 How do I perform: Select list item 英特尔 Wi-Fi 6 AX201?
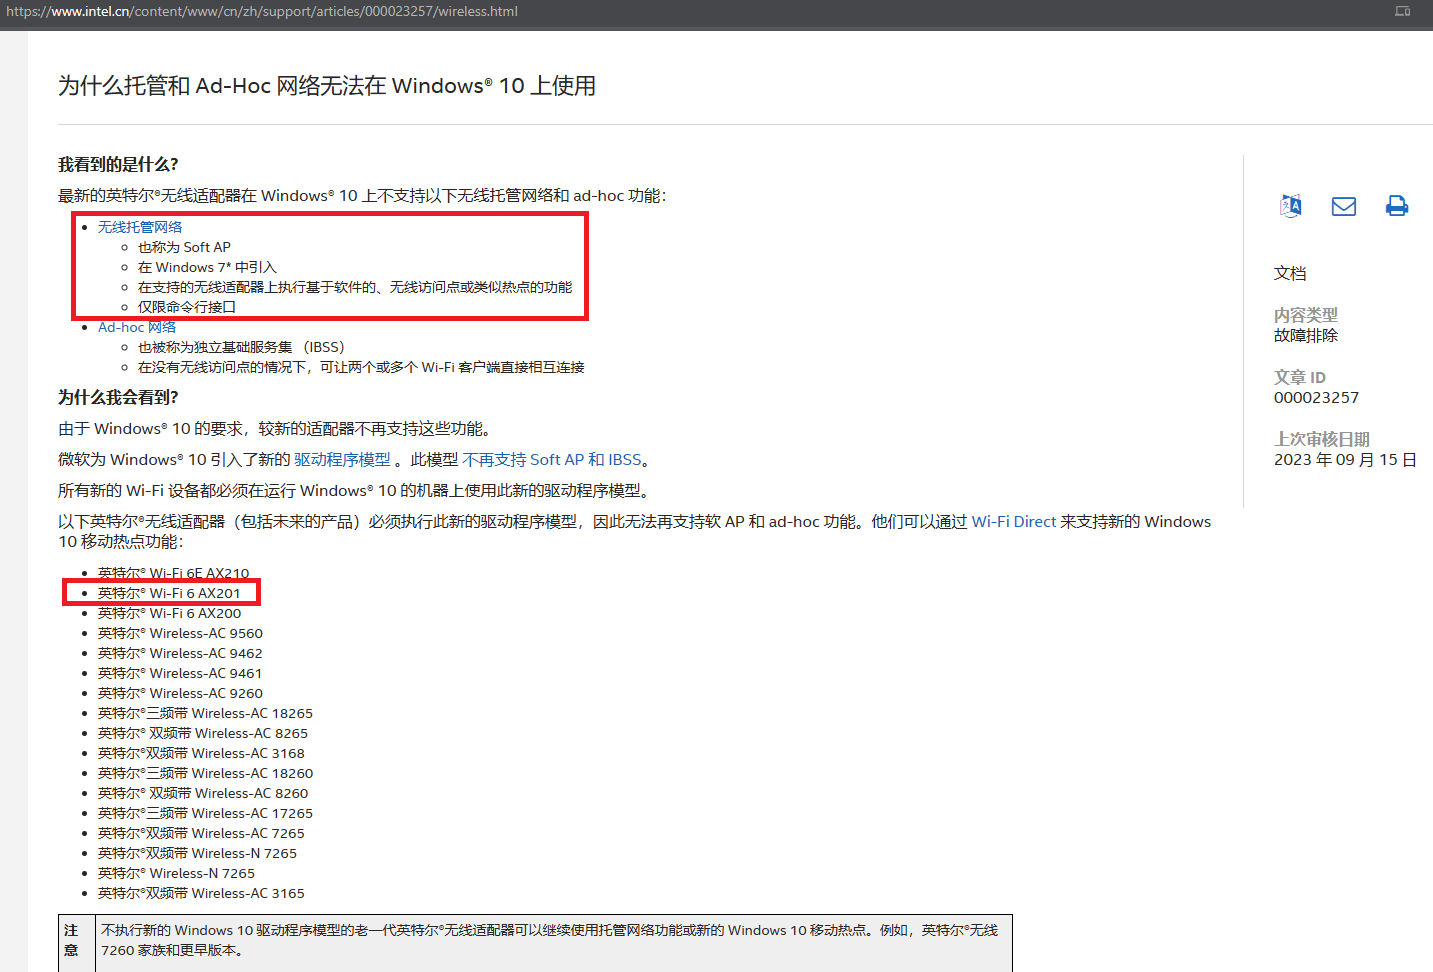[x=169, y=593]
